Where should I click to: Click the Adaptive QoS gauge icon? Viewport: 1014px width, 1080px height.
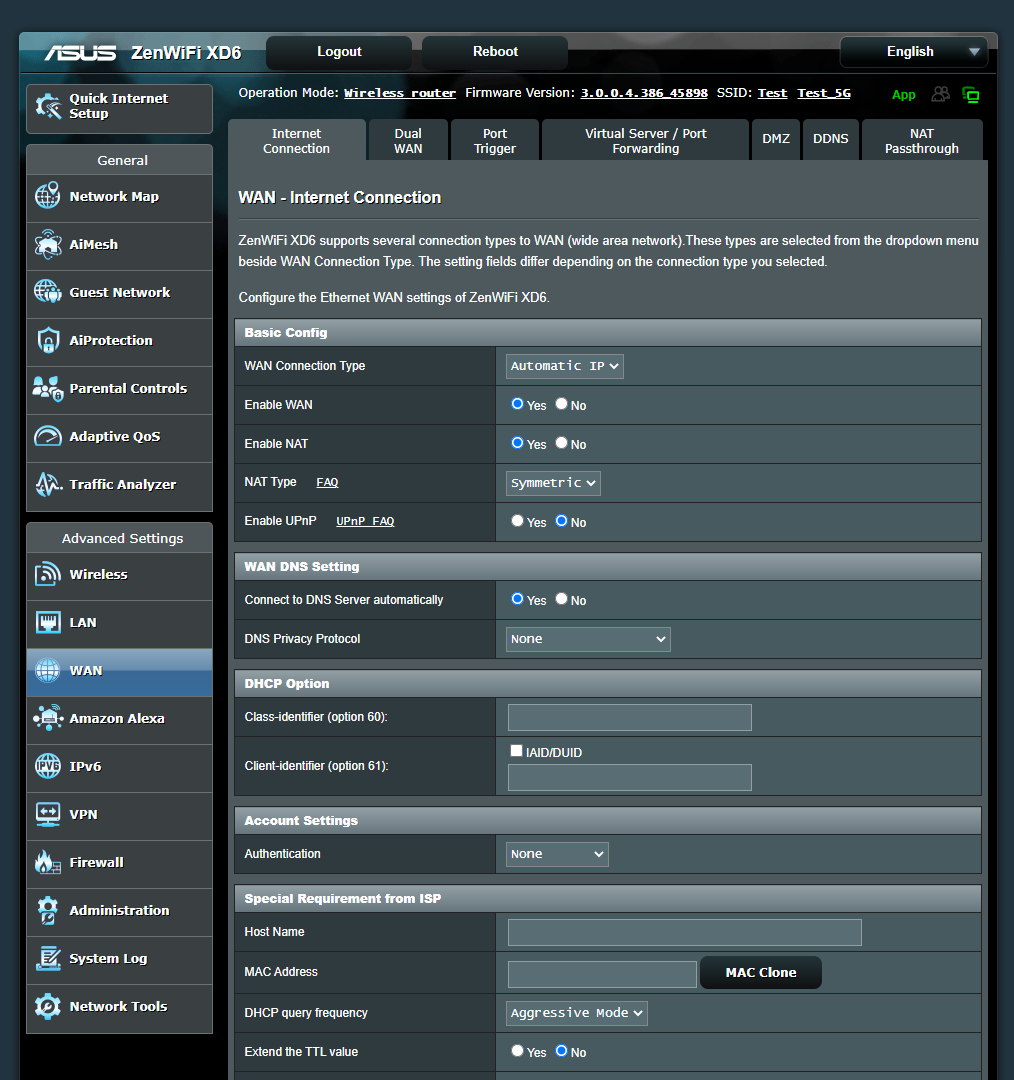[x=48, y=436]
